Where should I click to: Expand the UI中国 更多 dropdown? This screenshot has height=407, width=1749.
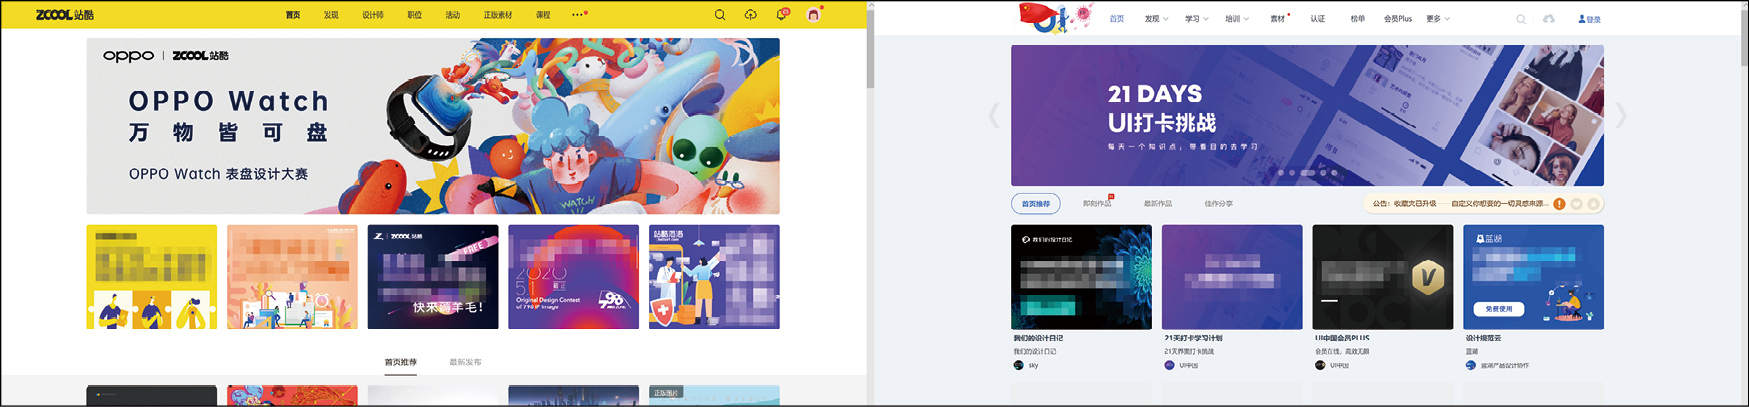[x=1438, y=19]
